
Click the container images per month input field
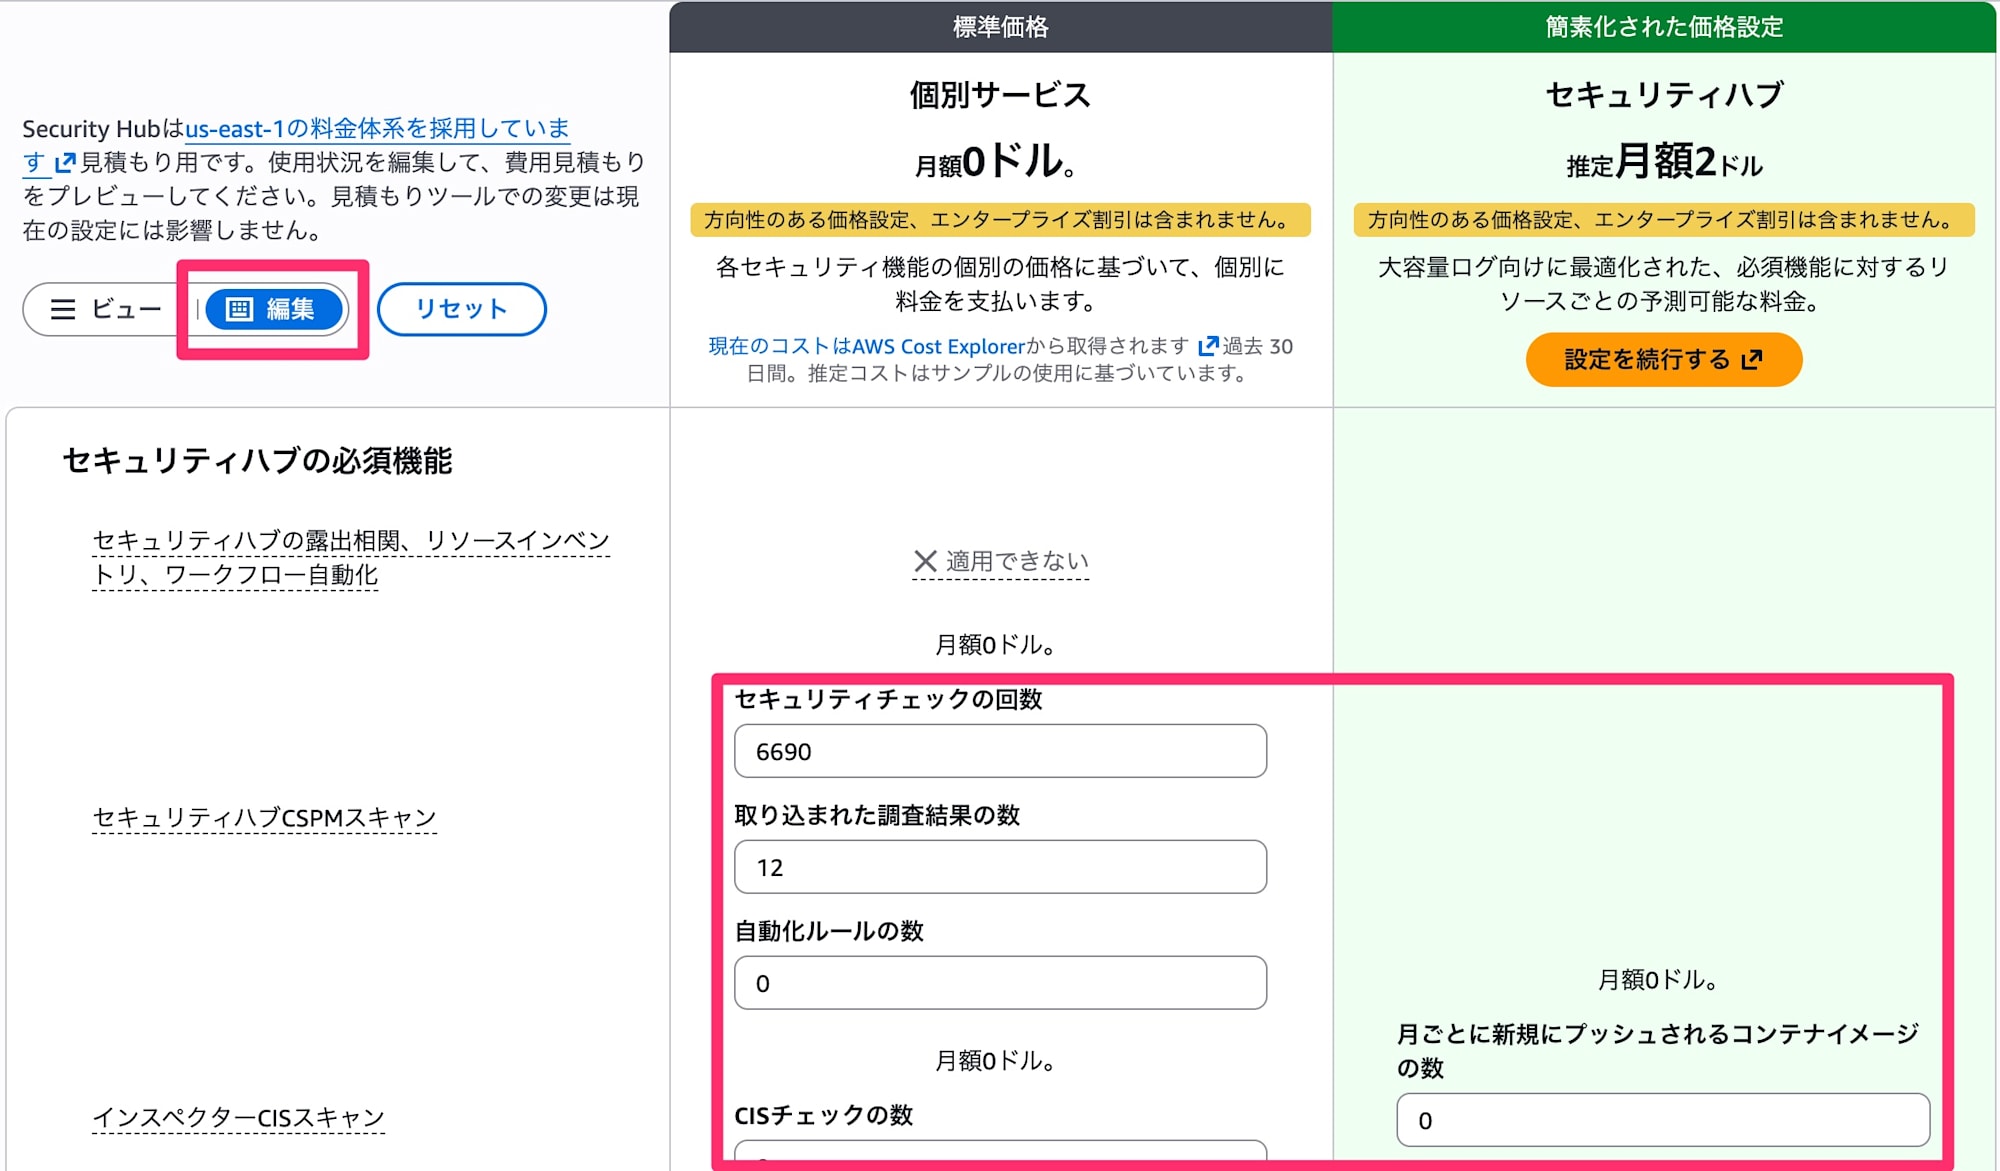click(1662, 1120)
